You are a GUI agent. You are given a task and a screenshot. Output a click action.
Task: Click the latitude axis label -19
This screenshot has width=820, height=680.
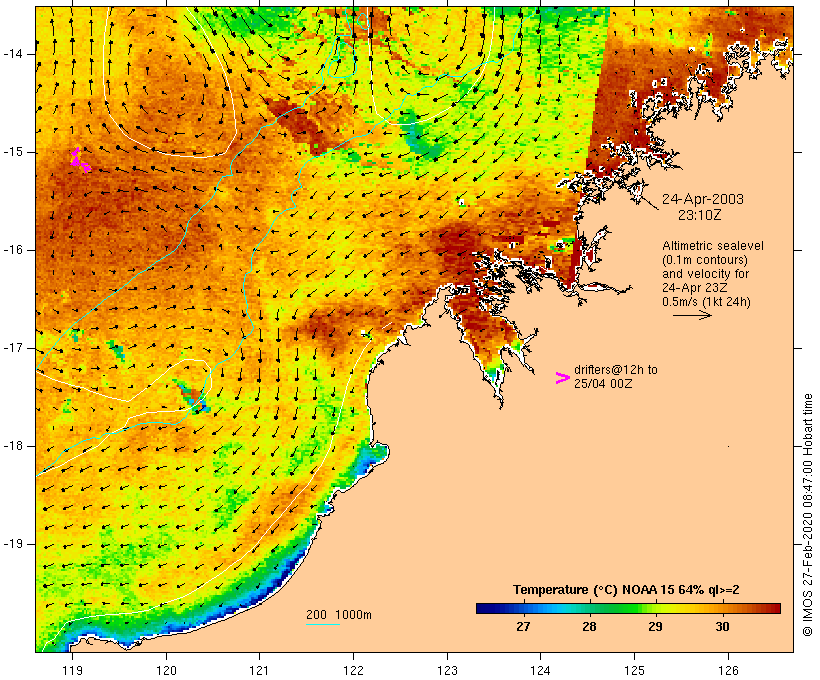(x=13, y=544)
